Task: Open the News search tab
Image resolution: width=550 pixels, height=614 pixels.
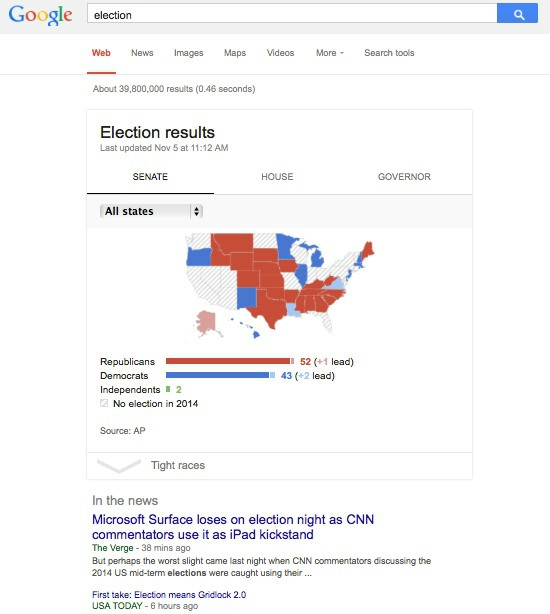Action: (x=142, y=53)
